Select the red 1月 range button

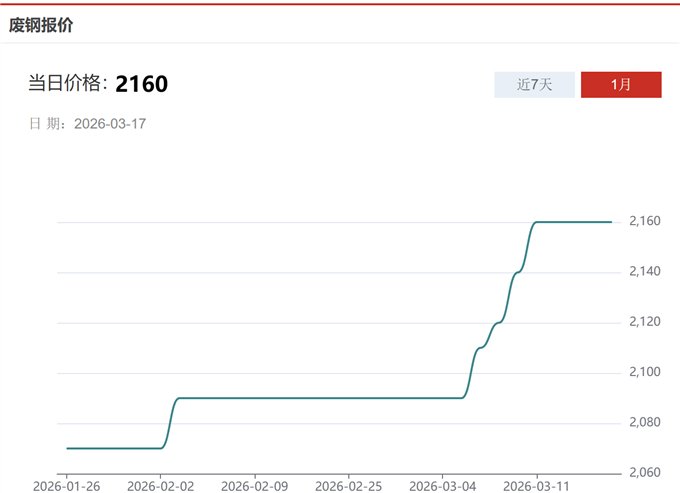click(x=620, y=85)
